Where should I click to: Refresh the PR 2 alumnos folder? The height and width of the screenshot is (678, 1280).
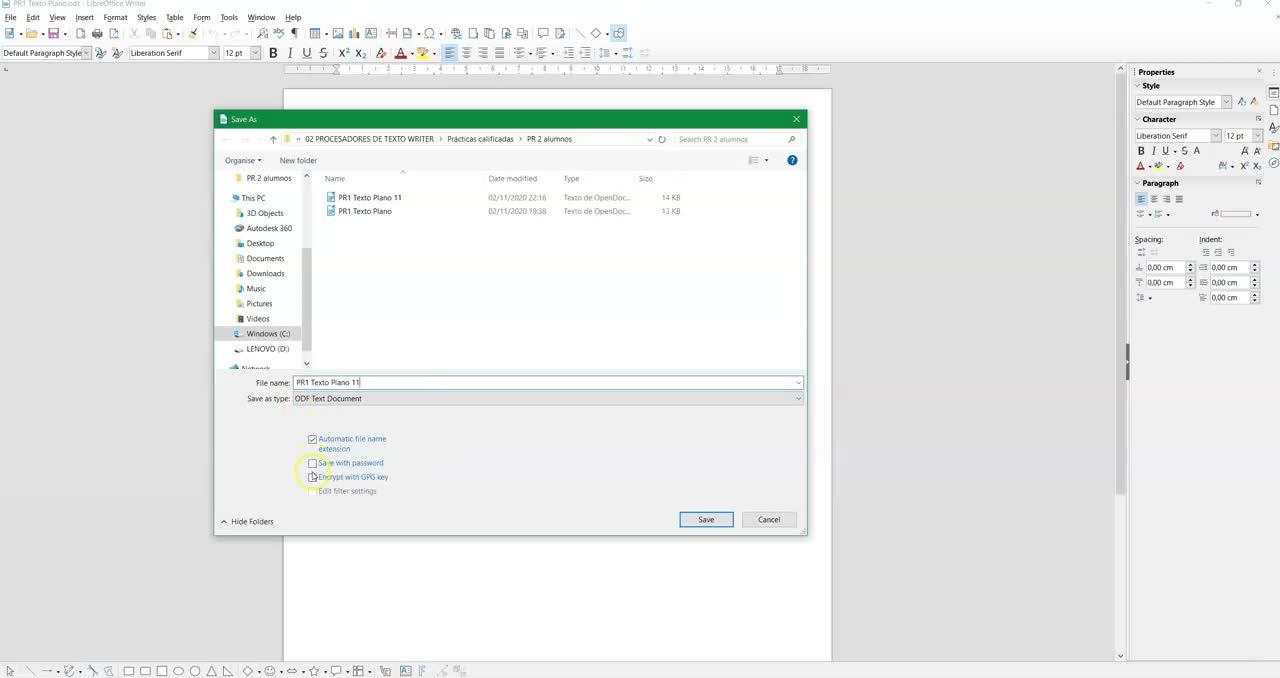[x=662, y=140]
